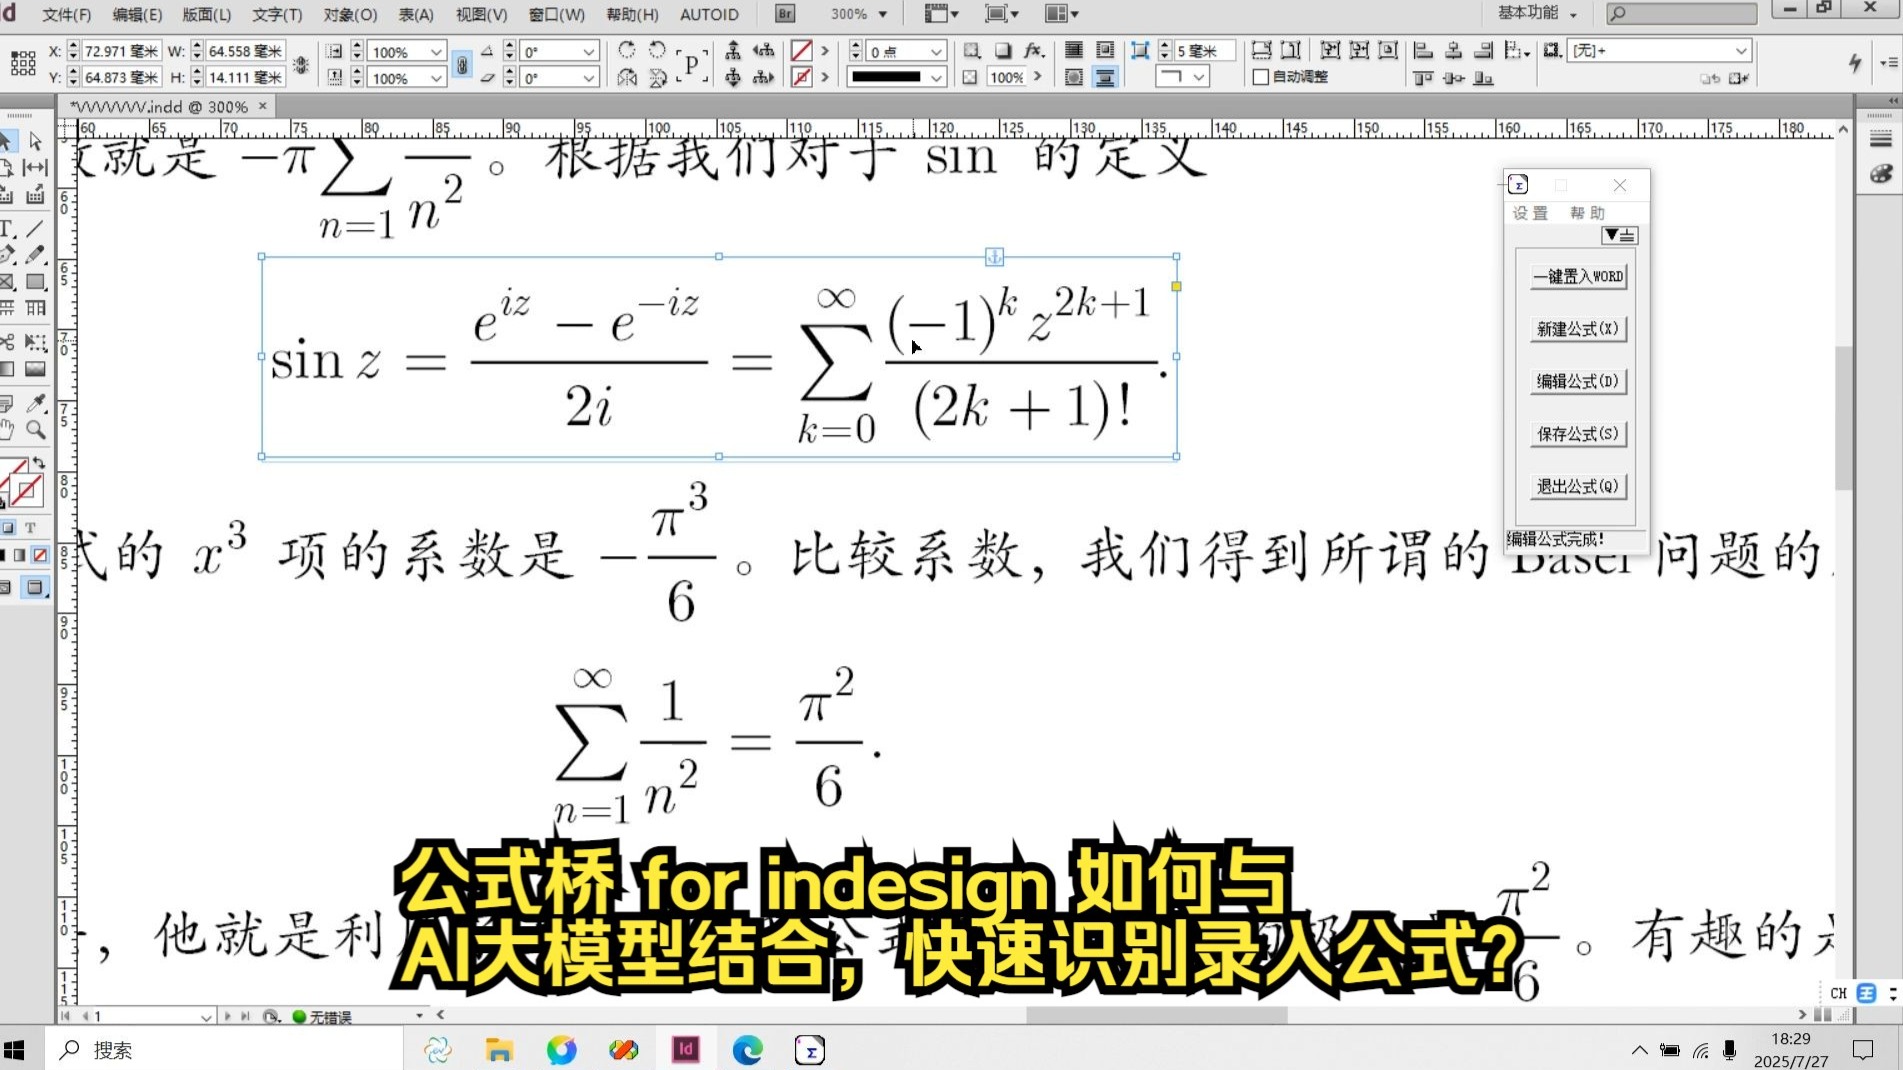Viewport: 1903px width, 1070px height.
Task: Open the corner shape dropdown
Action: pos(1198,77)
